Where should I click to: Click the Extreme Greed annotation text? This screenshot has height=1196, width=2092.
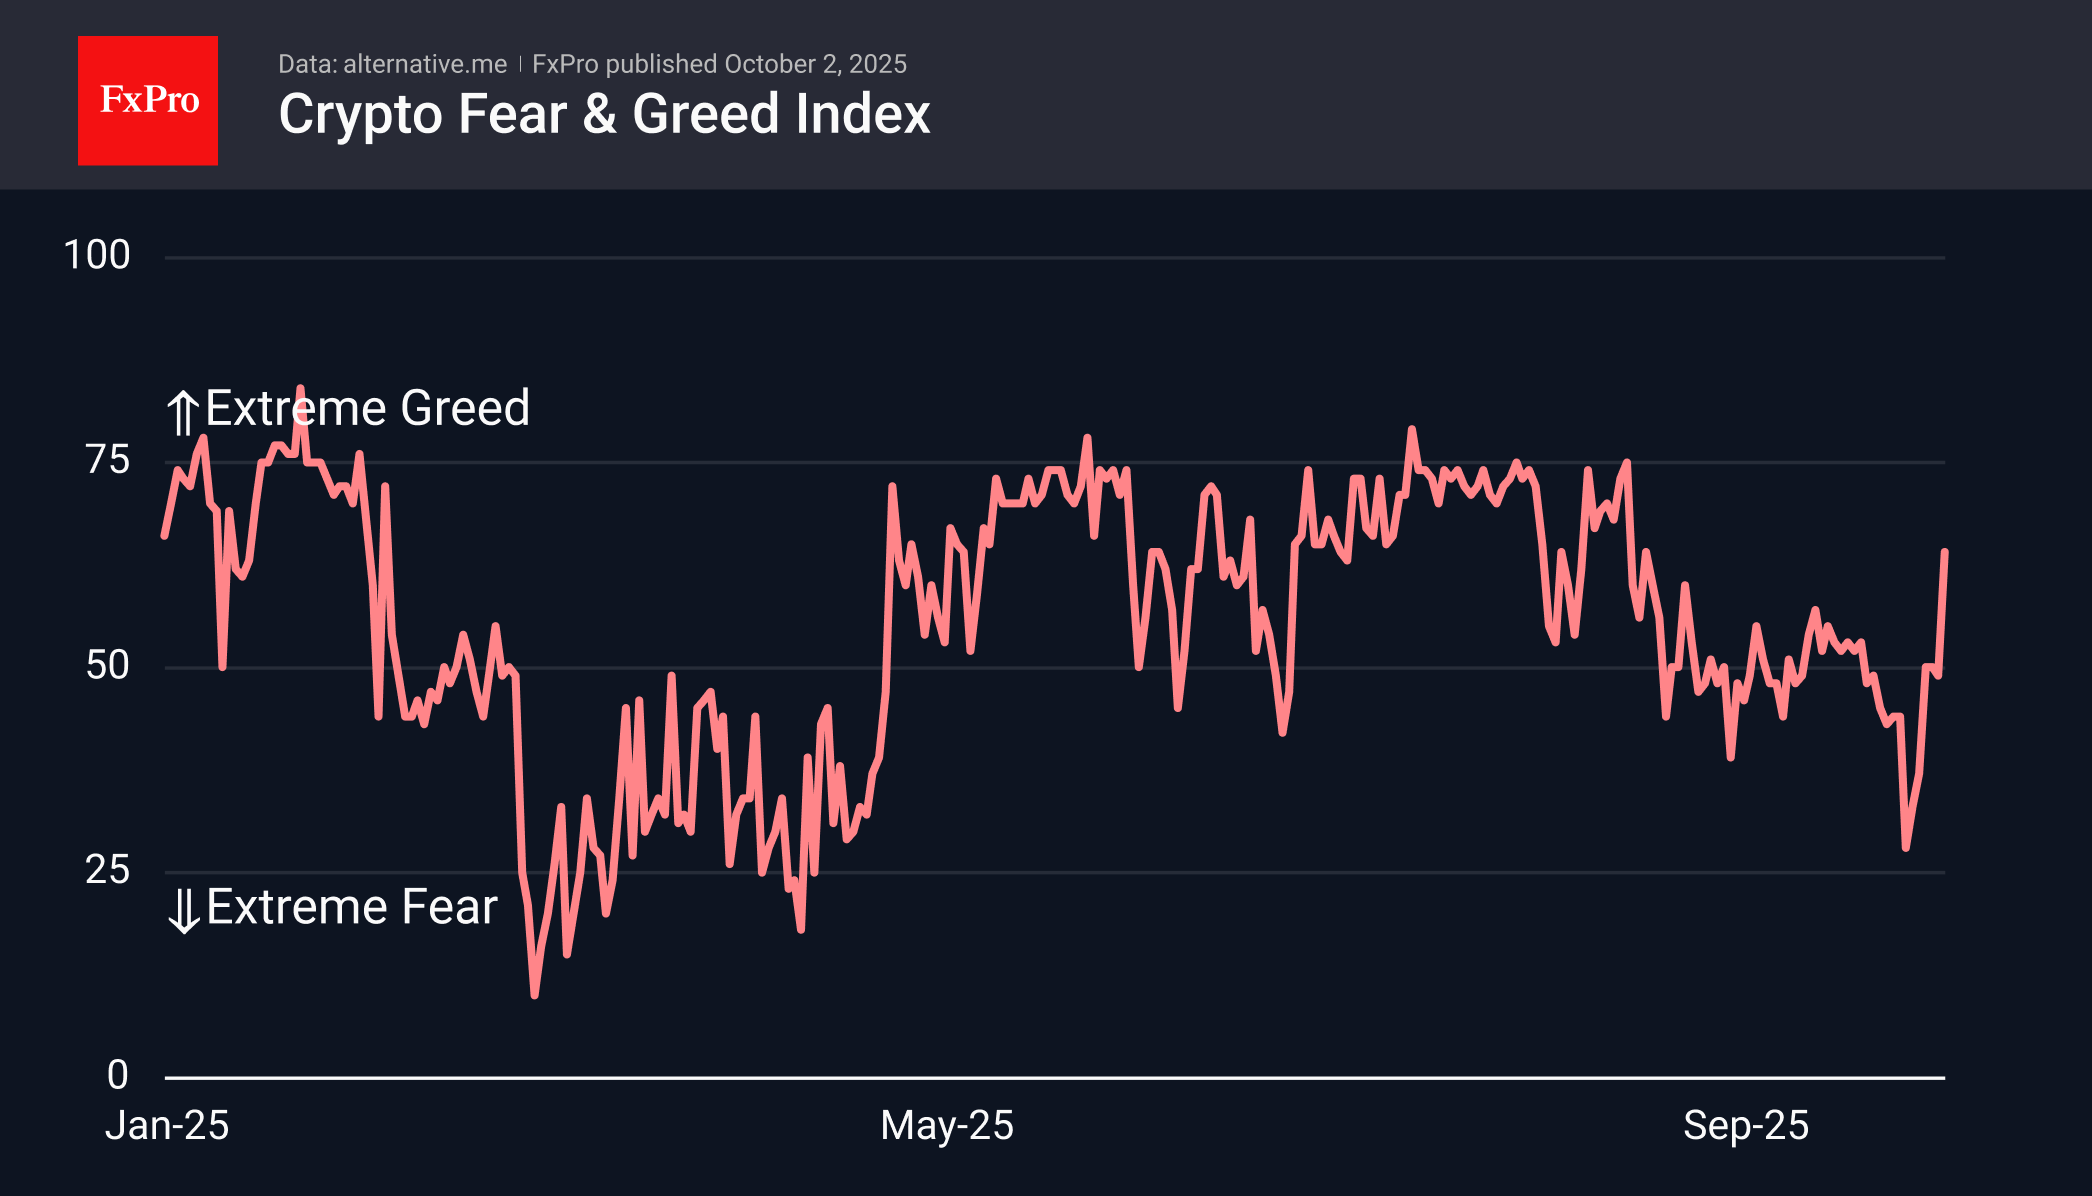367,408
